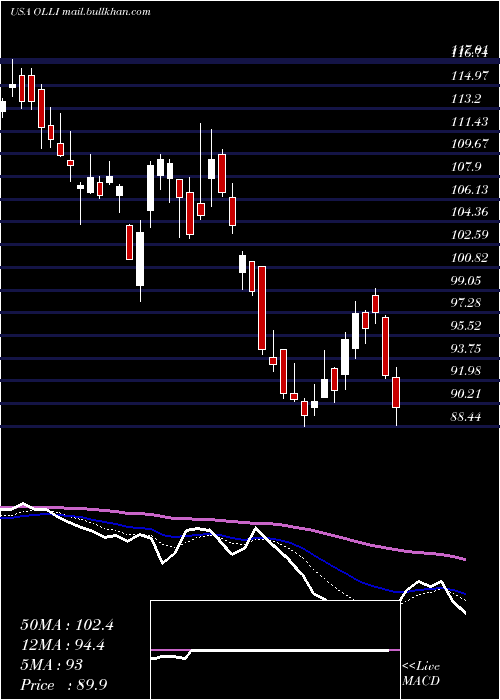Click the 88.44 price axis label
Screen dimensions: 500x700
(467, 417)
